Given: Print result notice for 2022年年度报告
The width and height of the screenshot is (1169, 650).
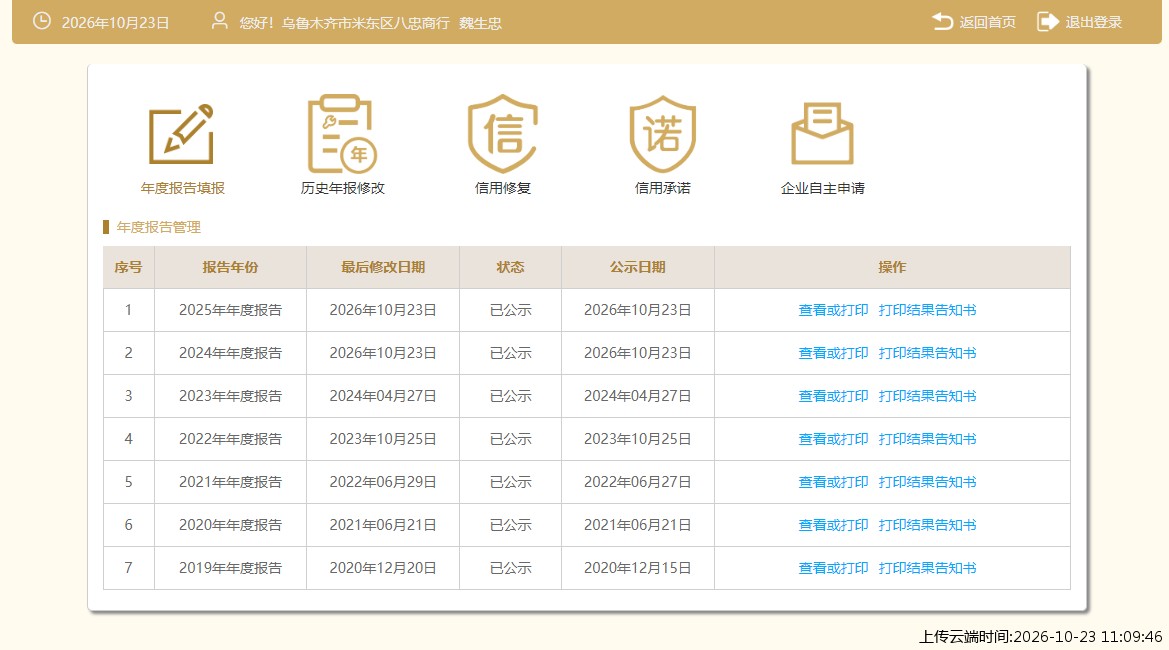Looking at the screenshot, I should 927,439.
